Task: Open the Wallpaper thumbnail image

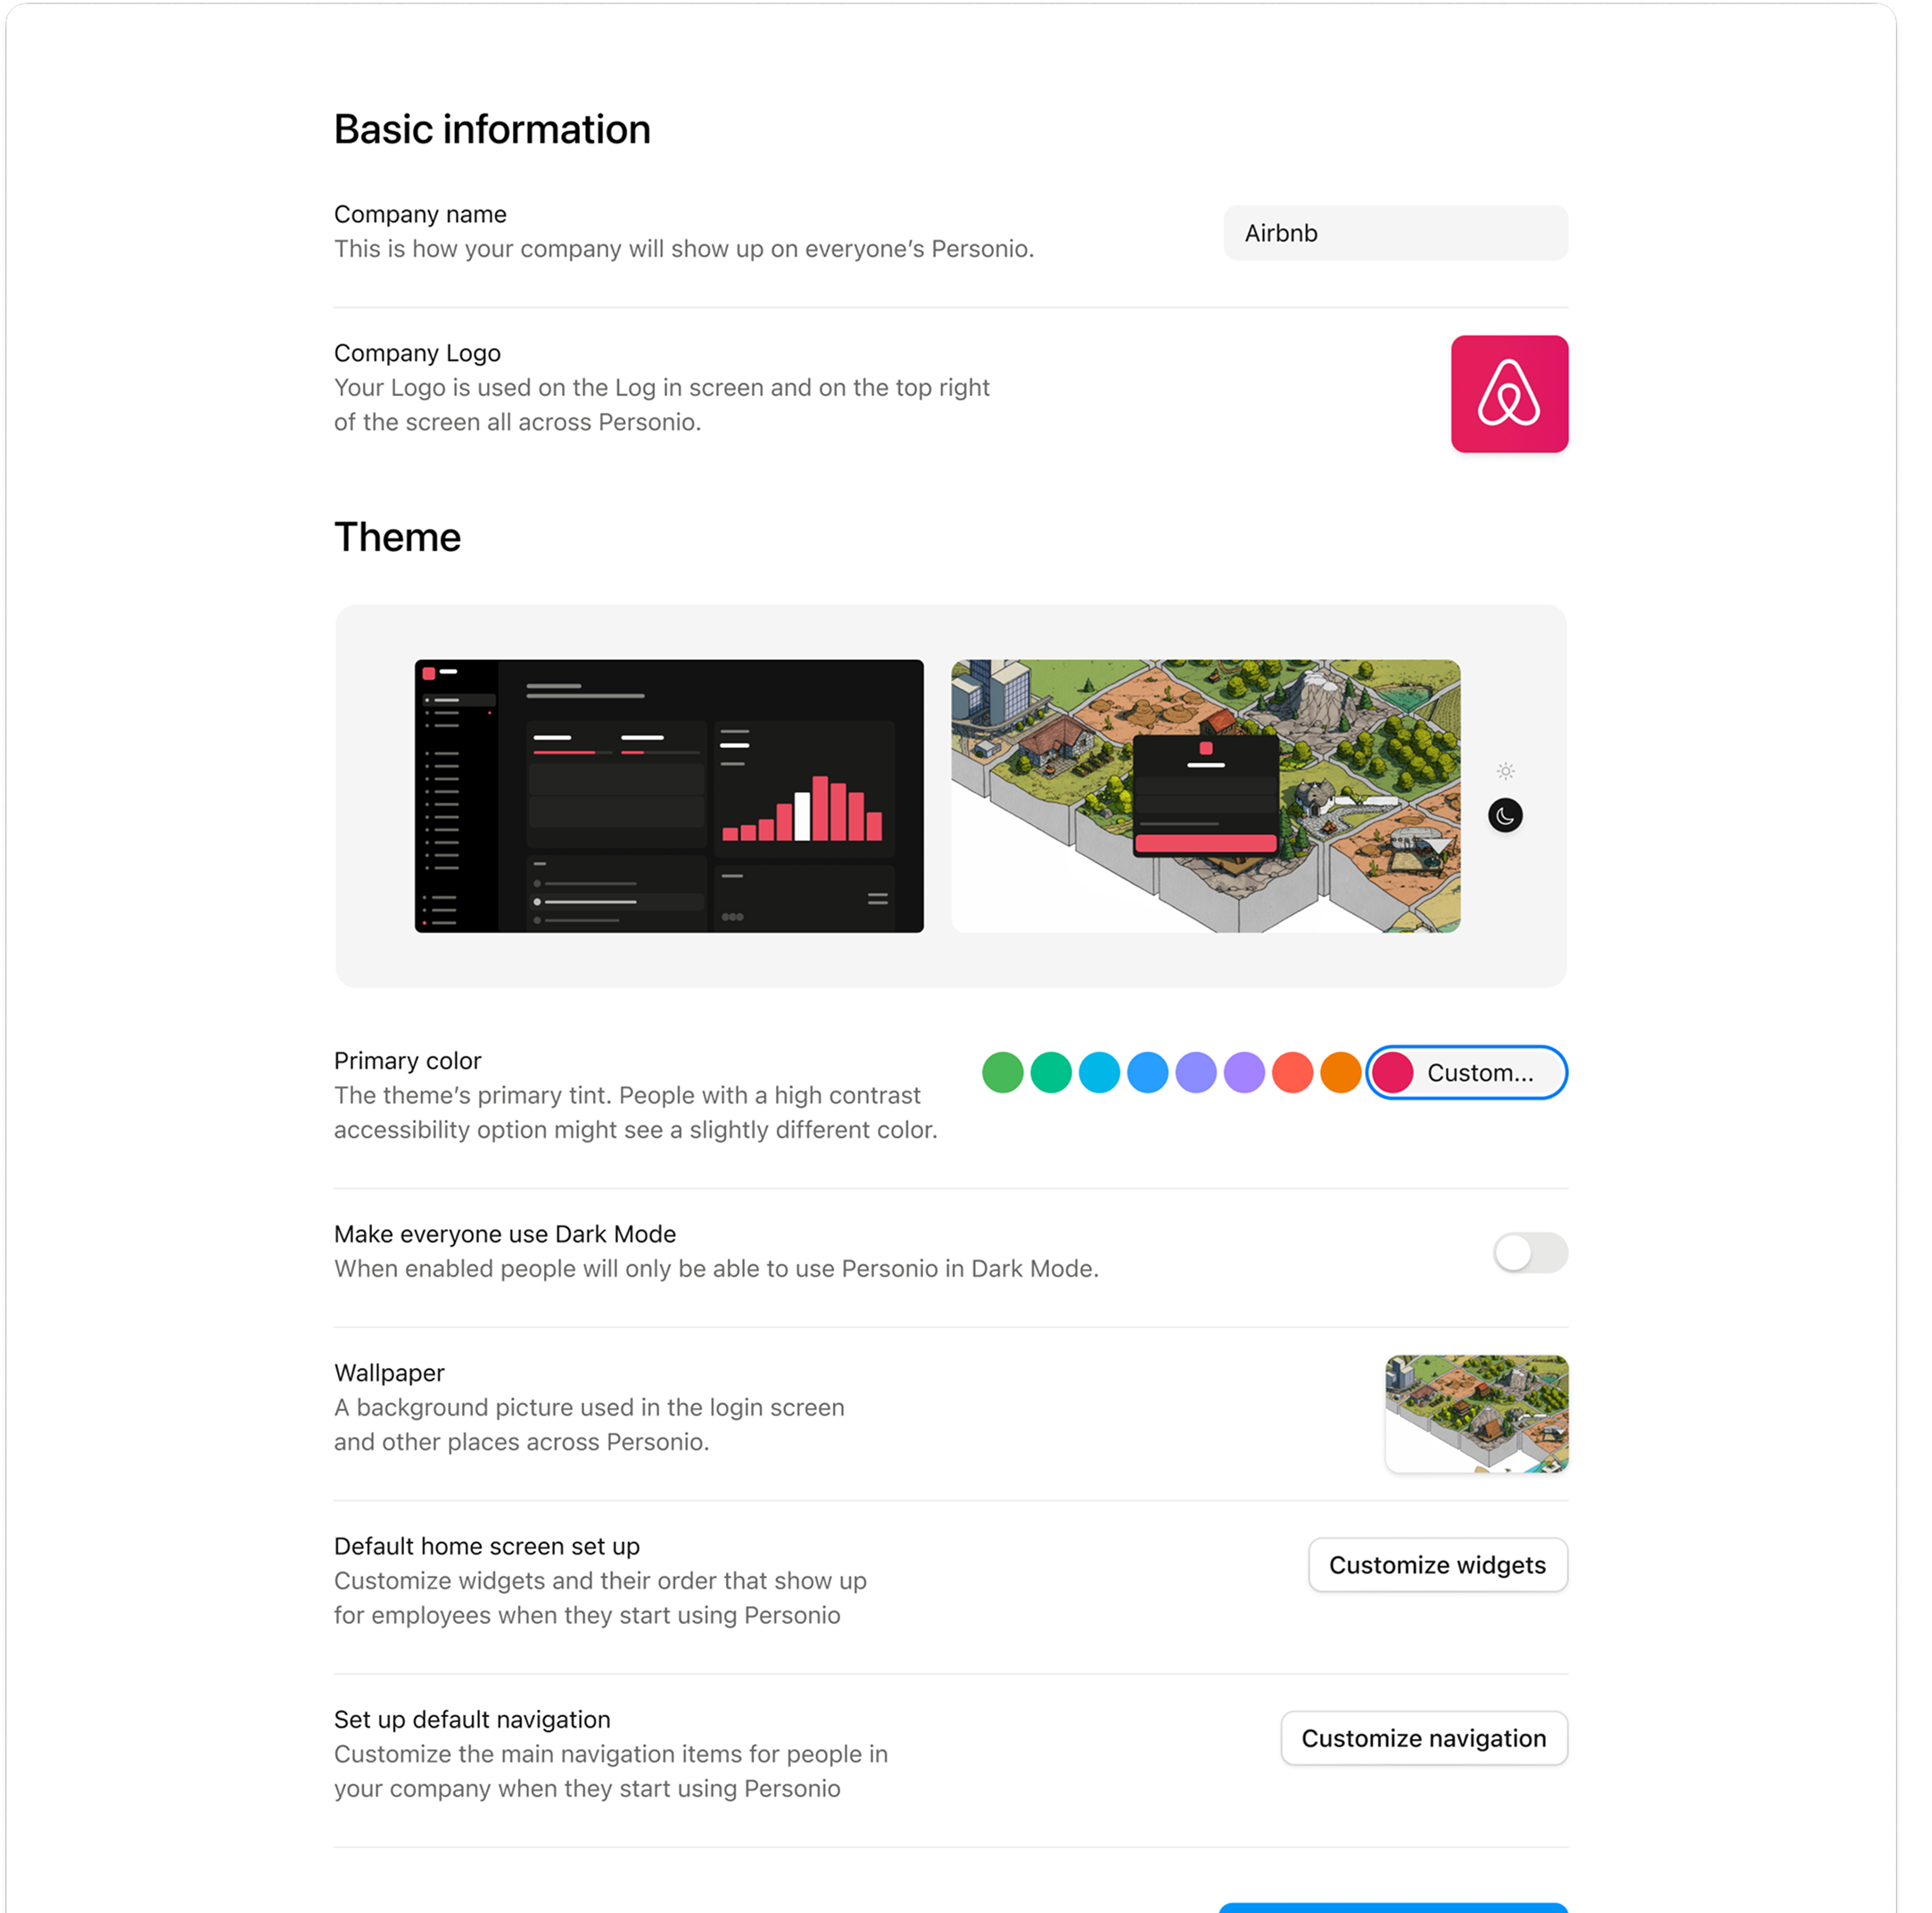Action: [1476, 1414]
